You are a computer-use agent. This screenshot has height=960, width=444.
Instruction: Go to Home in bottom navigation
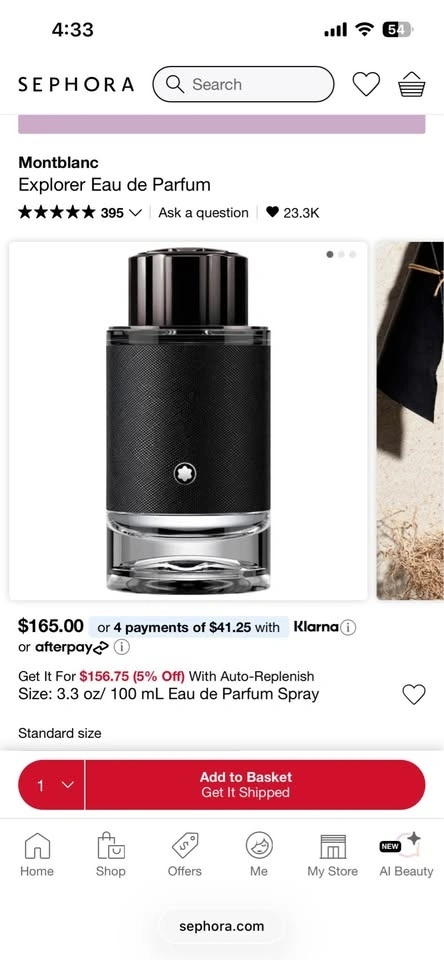pos(37,855)
